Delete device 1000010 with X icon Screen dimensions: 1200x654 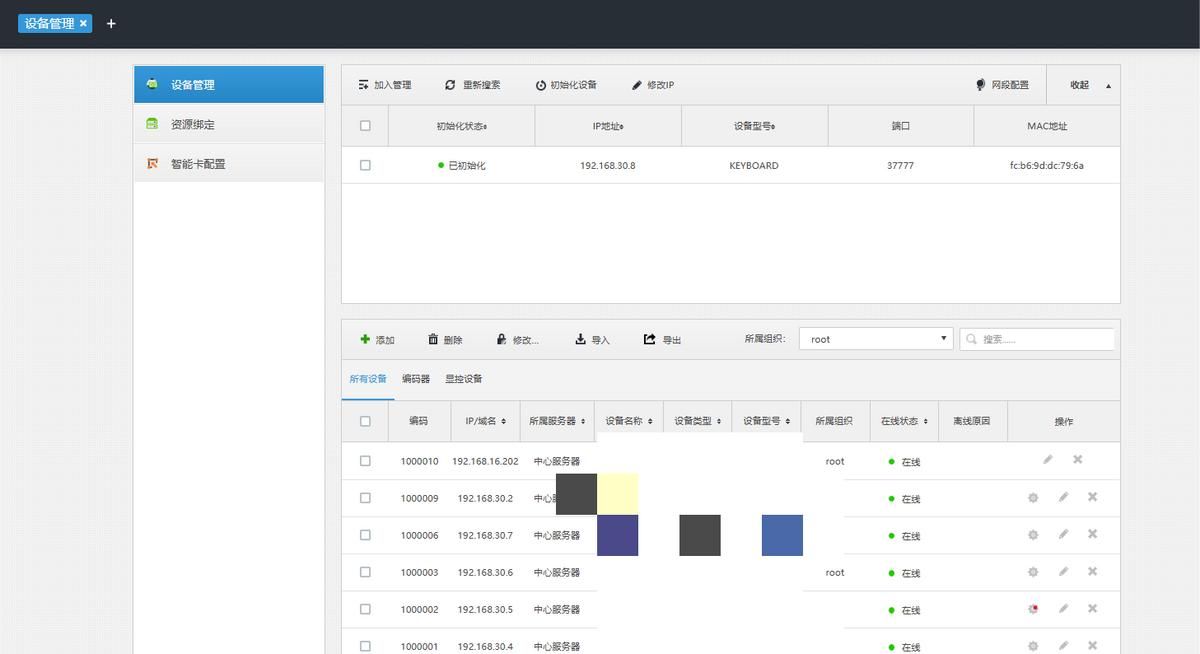pyautogui.click(x=1078, y=459)
